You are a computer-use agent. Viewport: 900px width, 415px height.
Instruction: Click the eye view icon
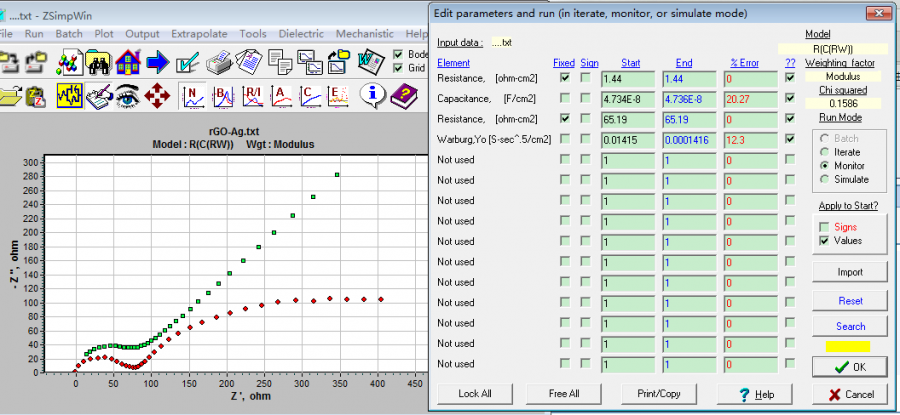pyautogui.click(x=127, y=97)
